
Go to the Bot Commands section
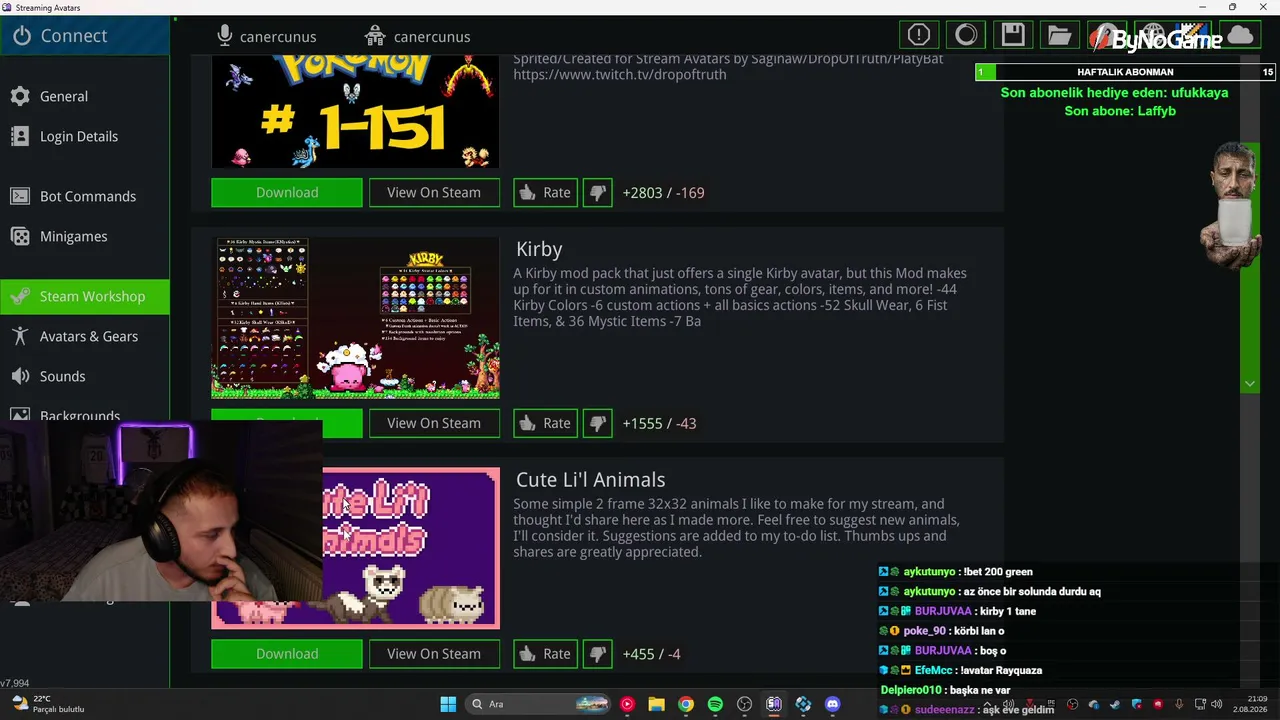[84, 196]
